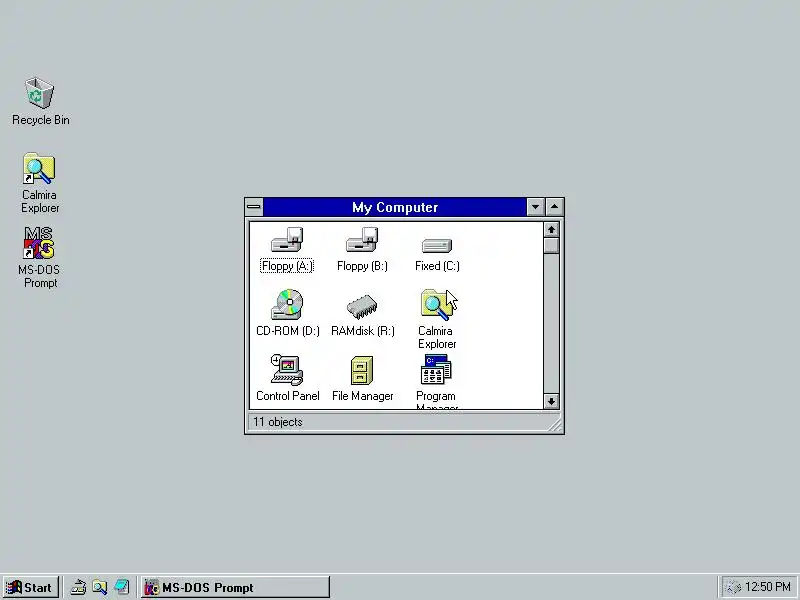800x600 pixels.
Task: Click the 12:50 PM taskbar clock
Action: [x=768, y=587]
